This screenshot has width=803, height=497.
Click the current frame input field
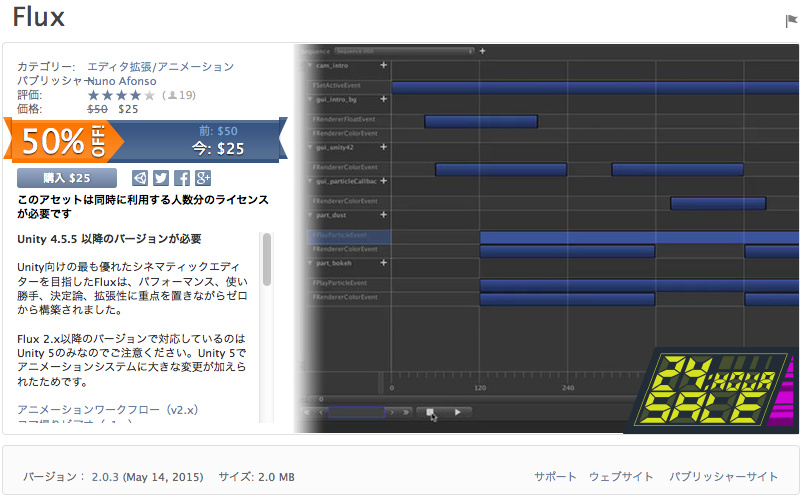click(356, 412)
